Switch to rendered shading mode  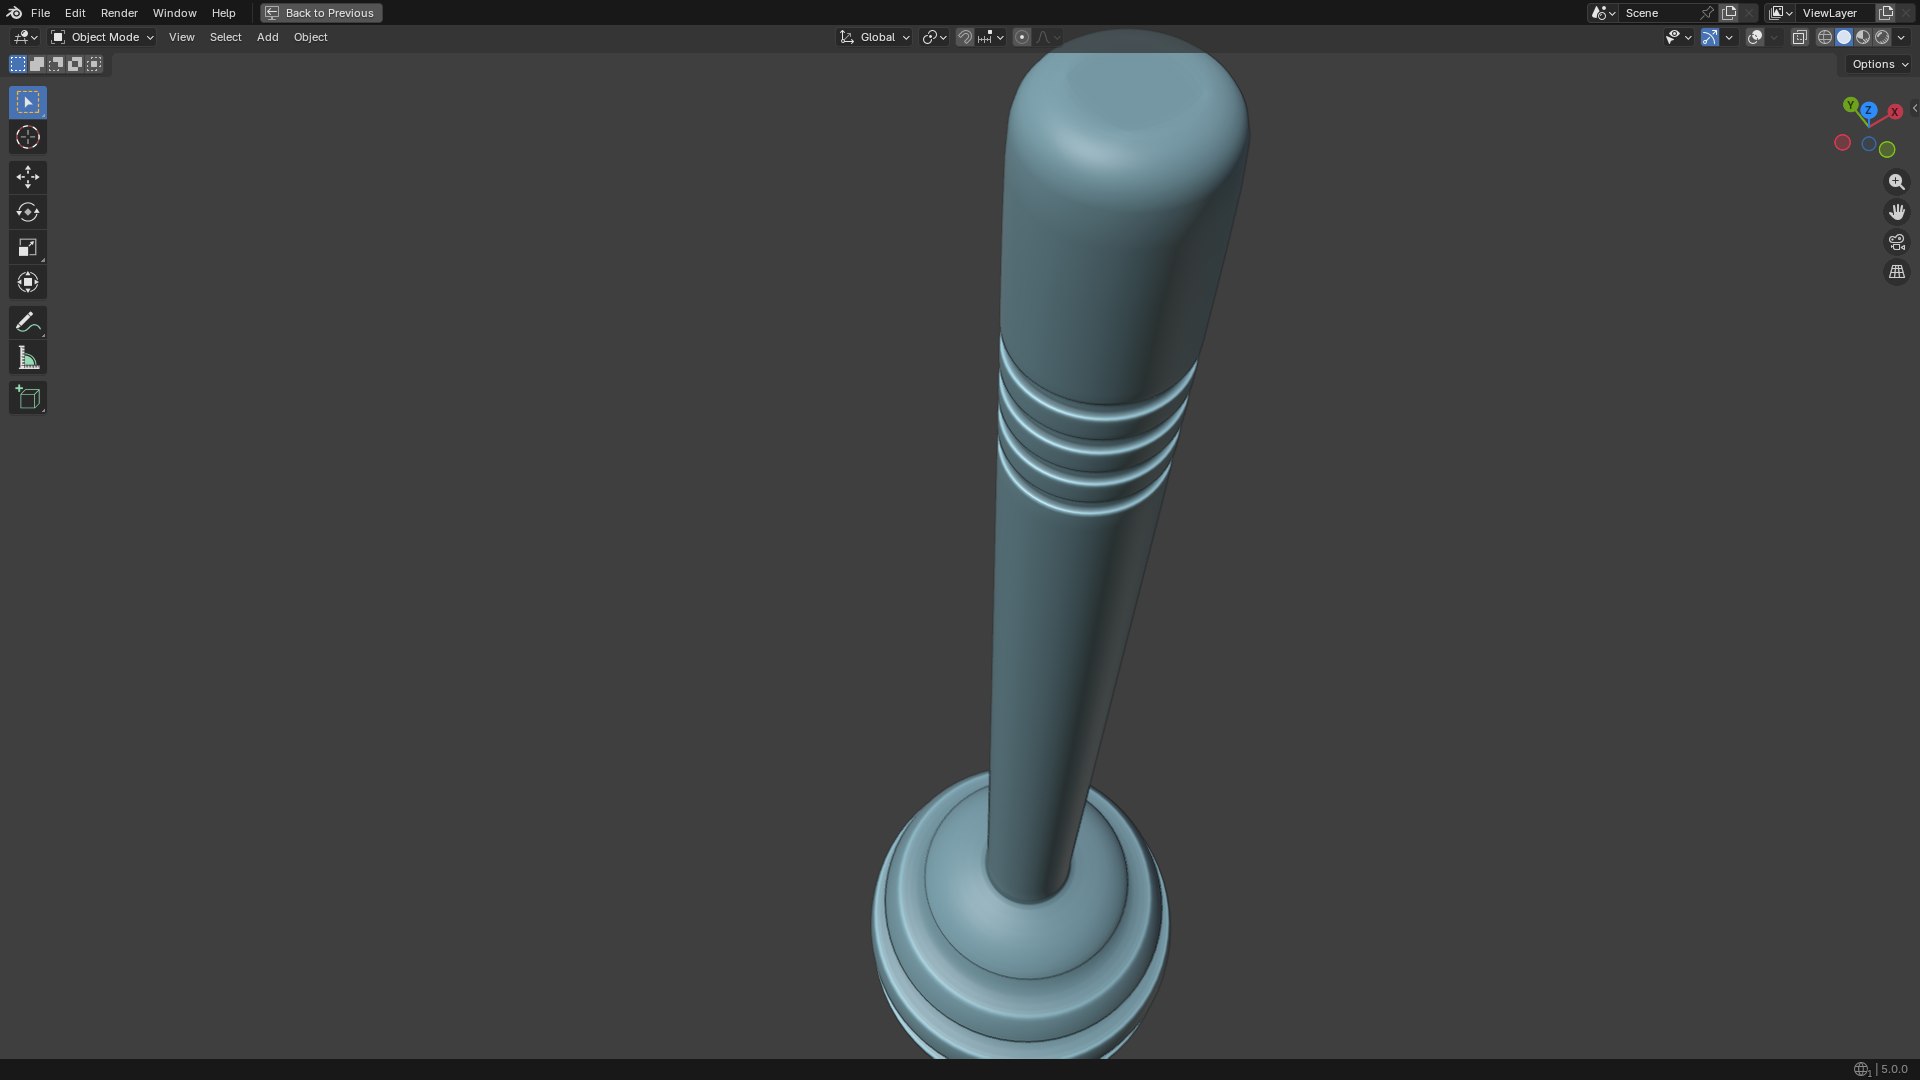[1882, 37]
